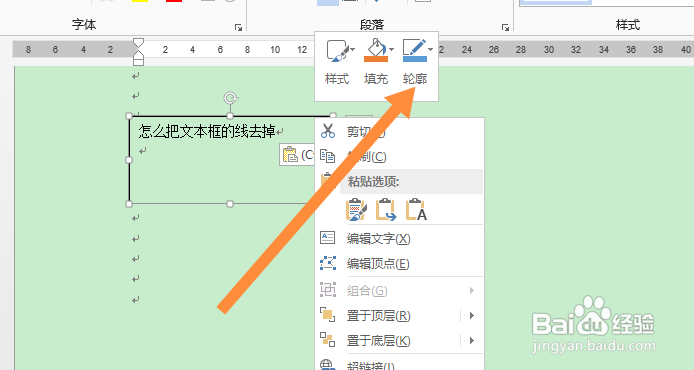Click the copy pages icon
694x370 pixels.
(328, 156)
